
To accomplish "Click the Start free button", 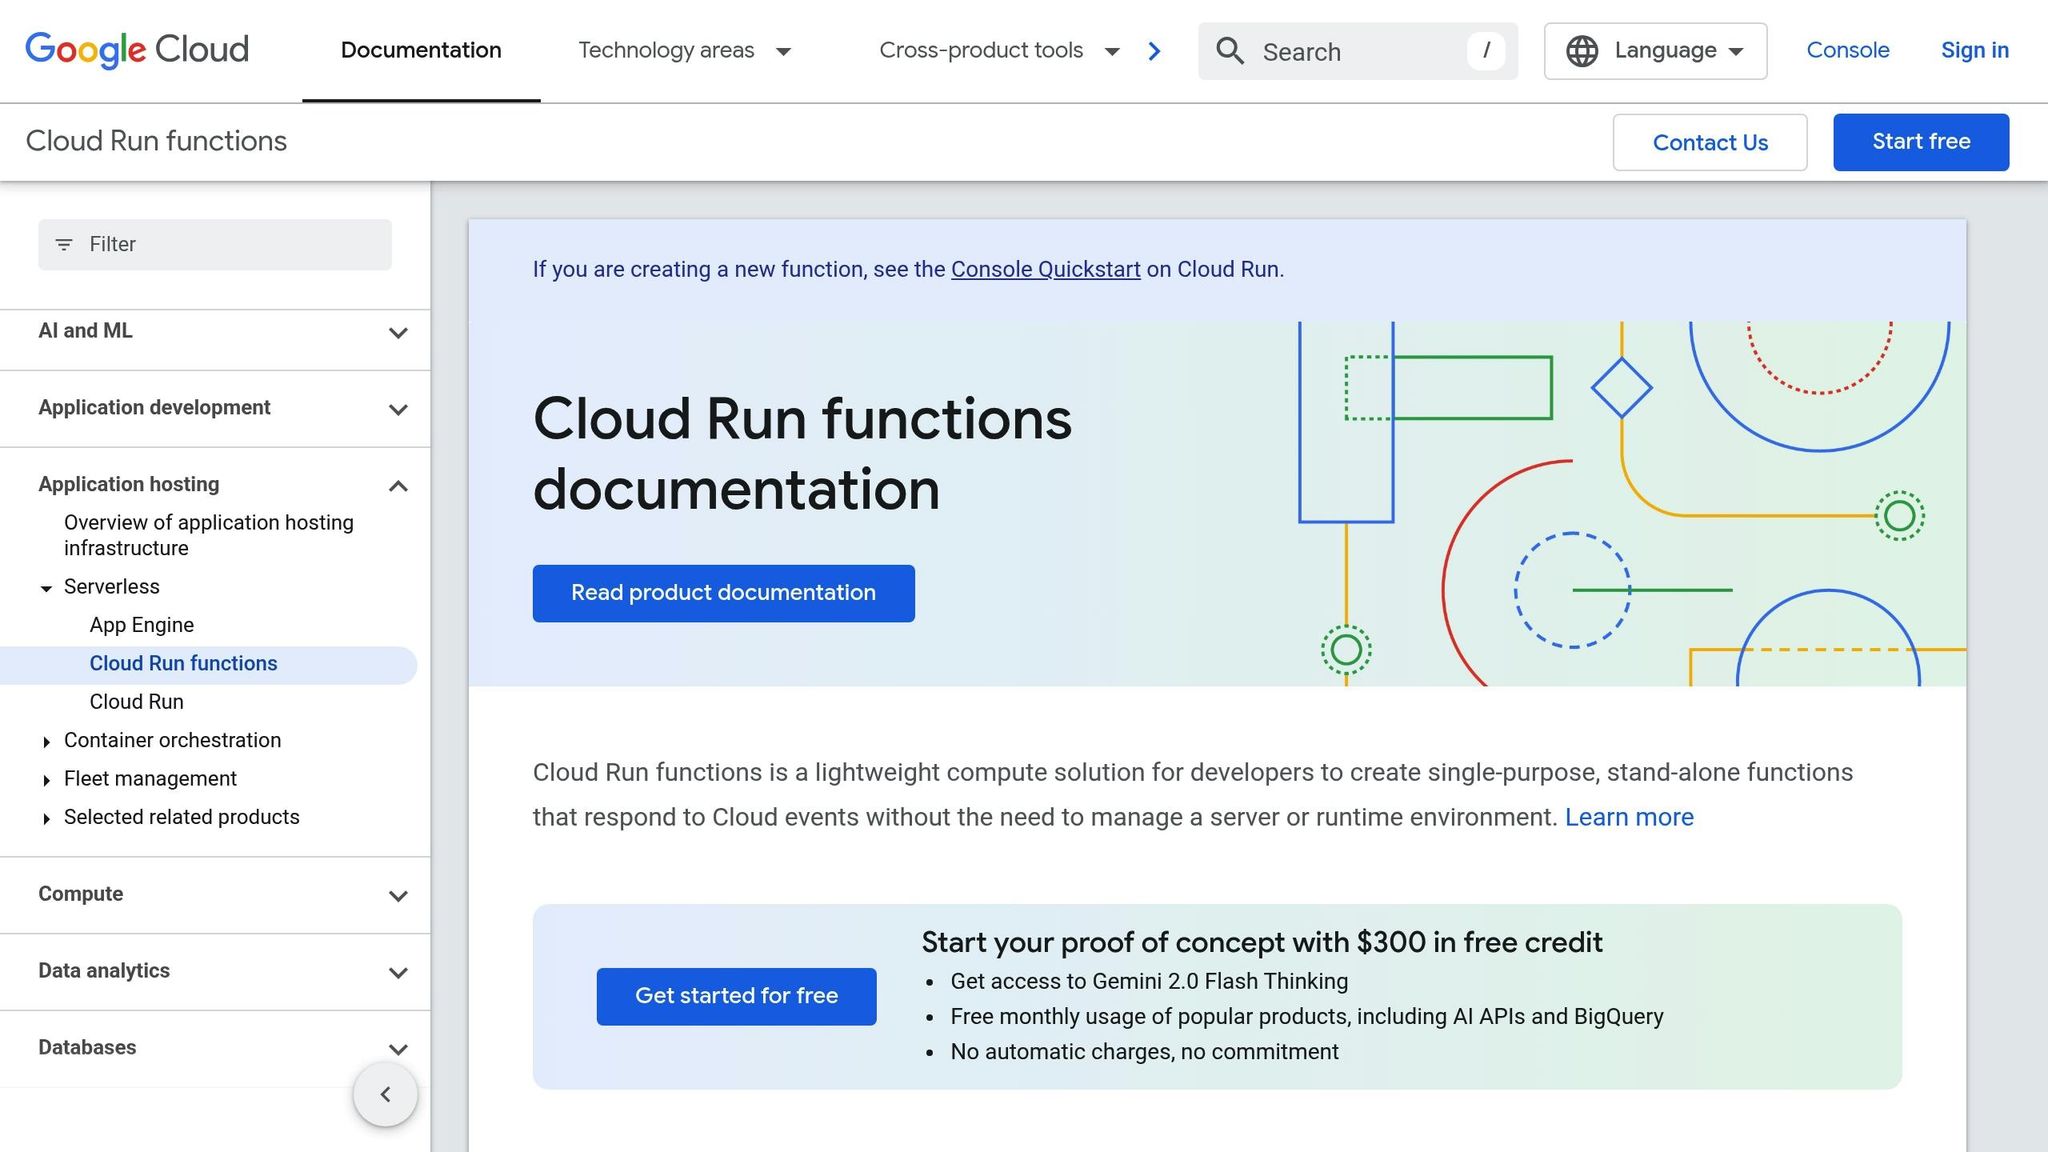I will (1921, 142).
